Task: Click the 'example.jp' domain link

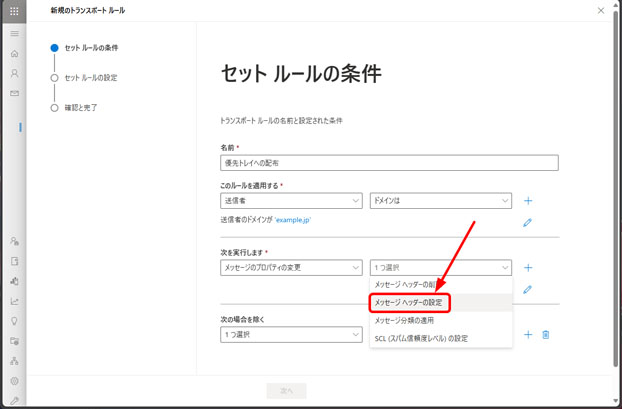Action: (293, 220)
